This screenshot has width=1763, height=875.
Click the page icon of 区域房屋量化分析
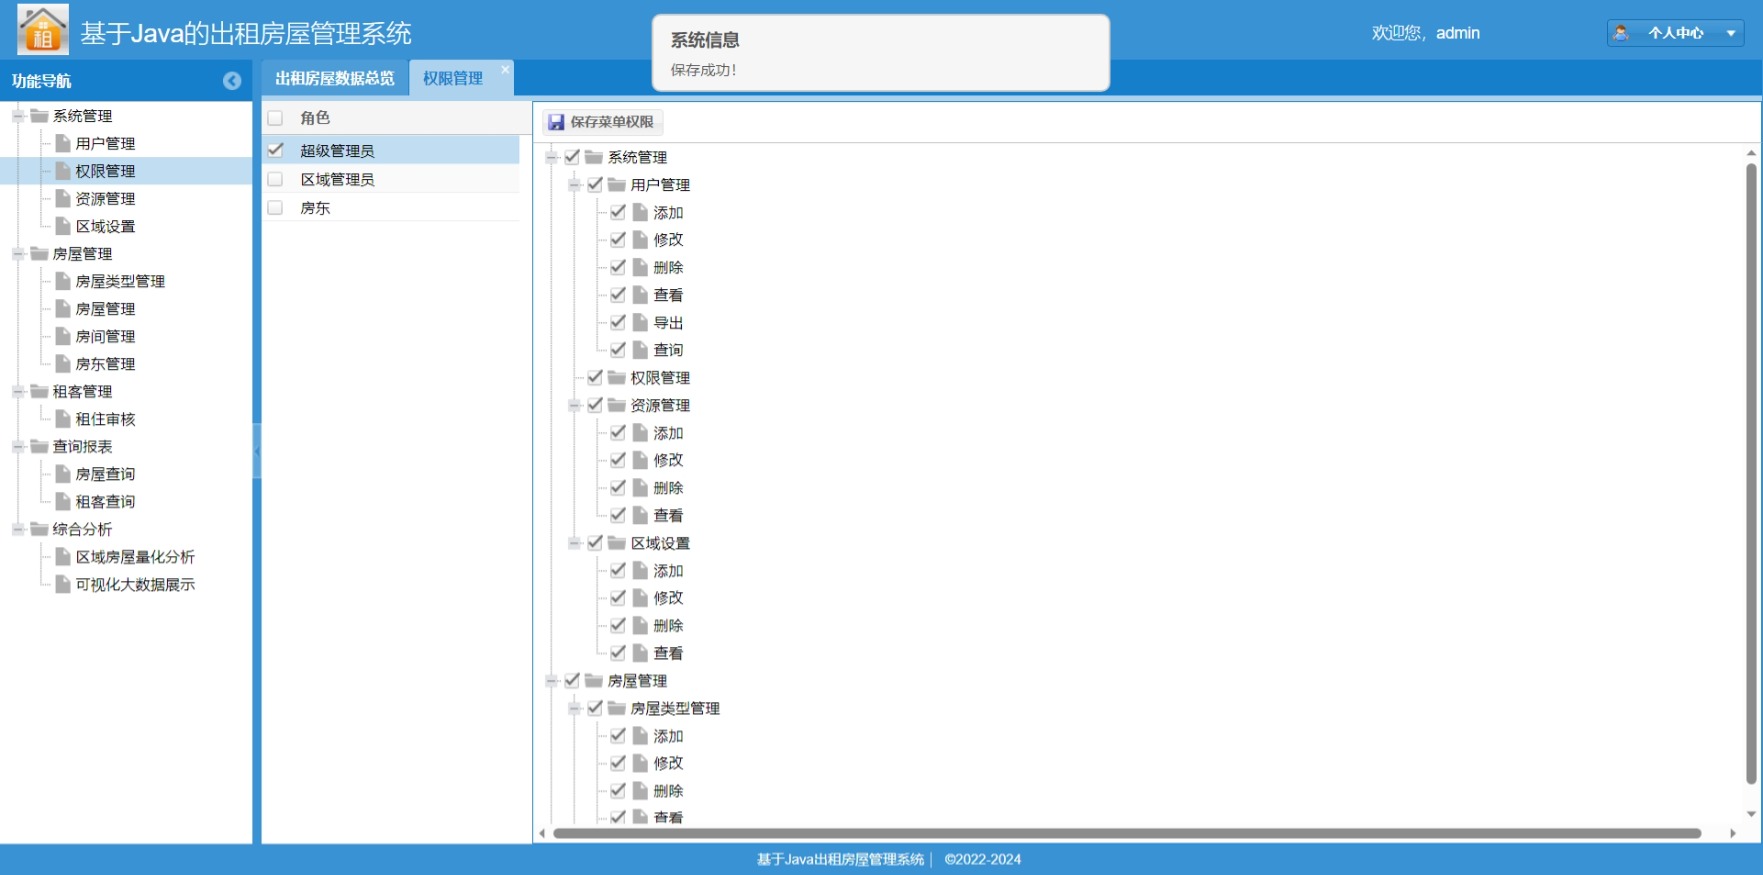[63, 556]
